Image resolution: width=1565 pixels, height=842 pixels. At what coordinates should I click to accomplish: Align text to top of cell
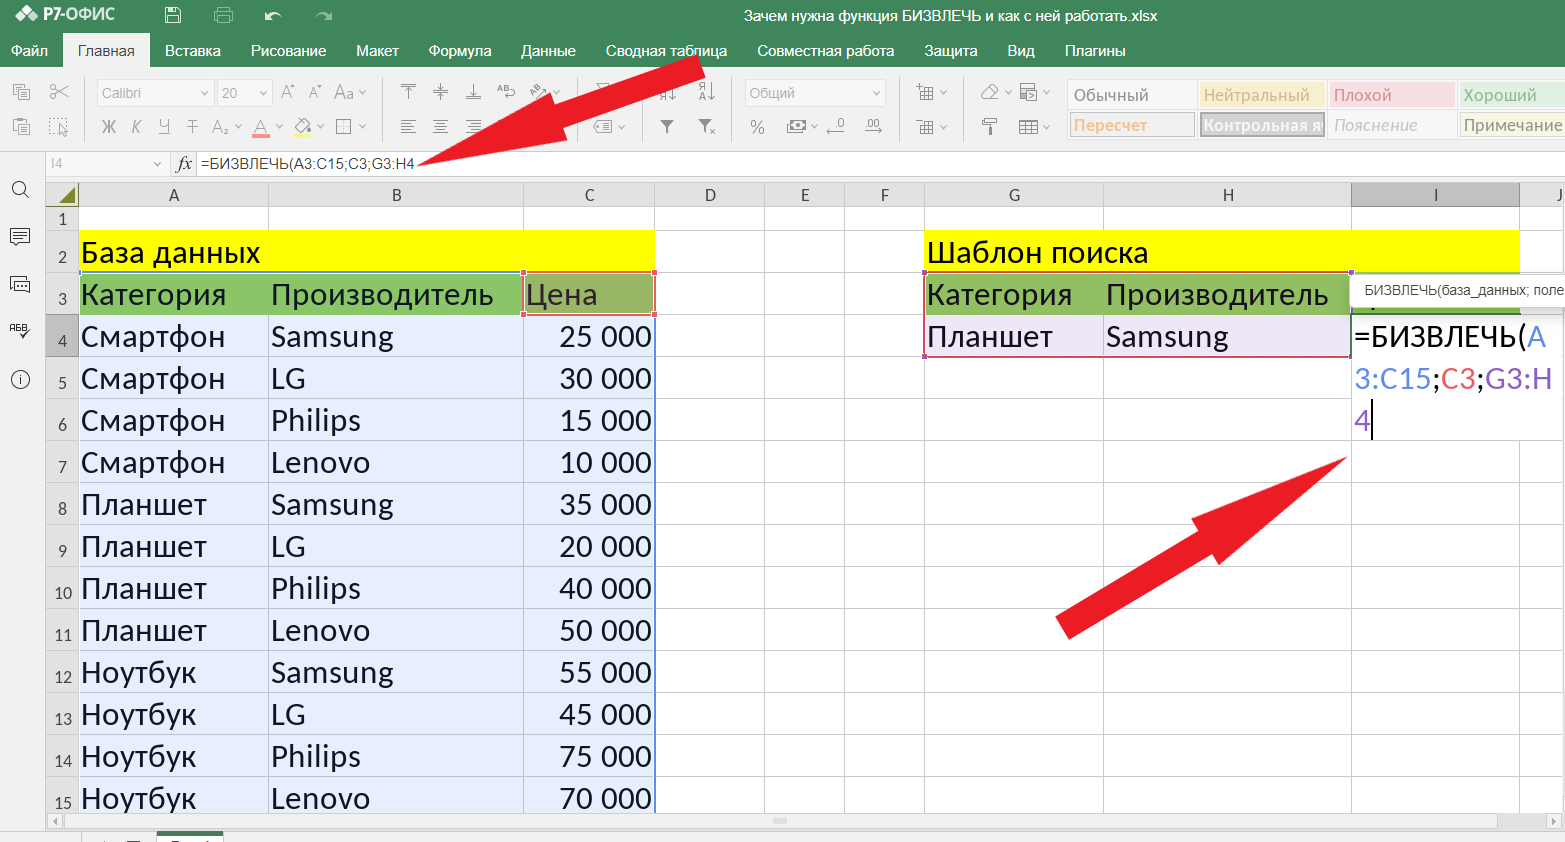(408, 92)
